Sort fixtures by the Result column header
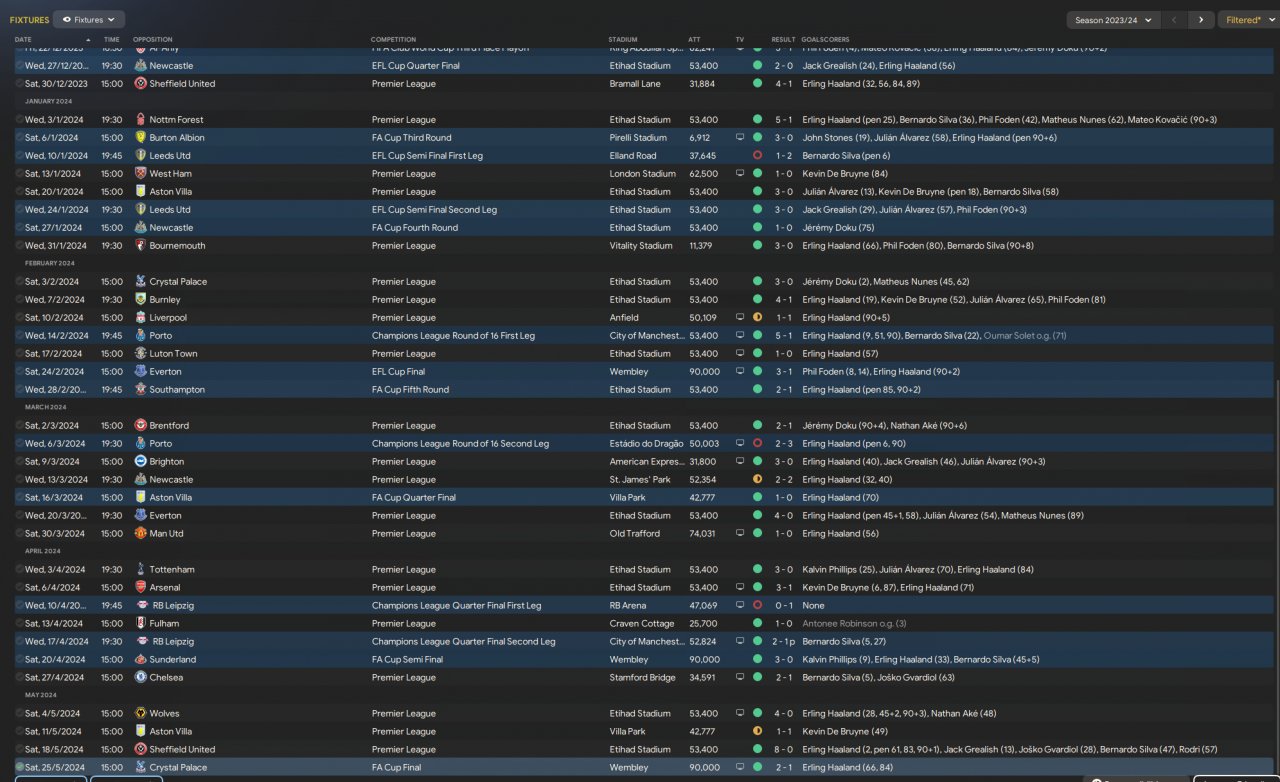 (x=783, y=40)
